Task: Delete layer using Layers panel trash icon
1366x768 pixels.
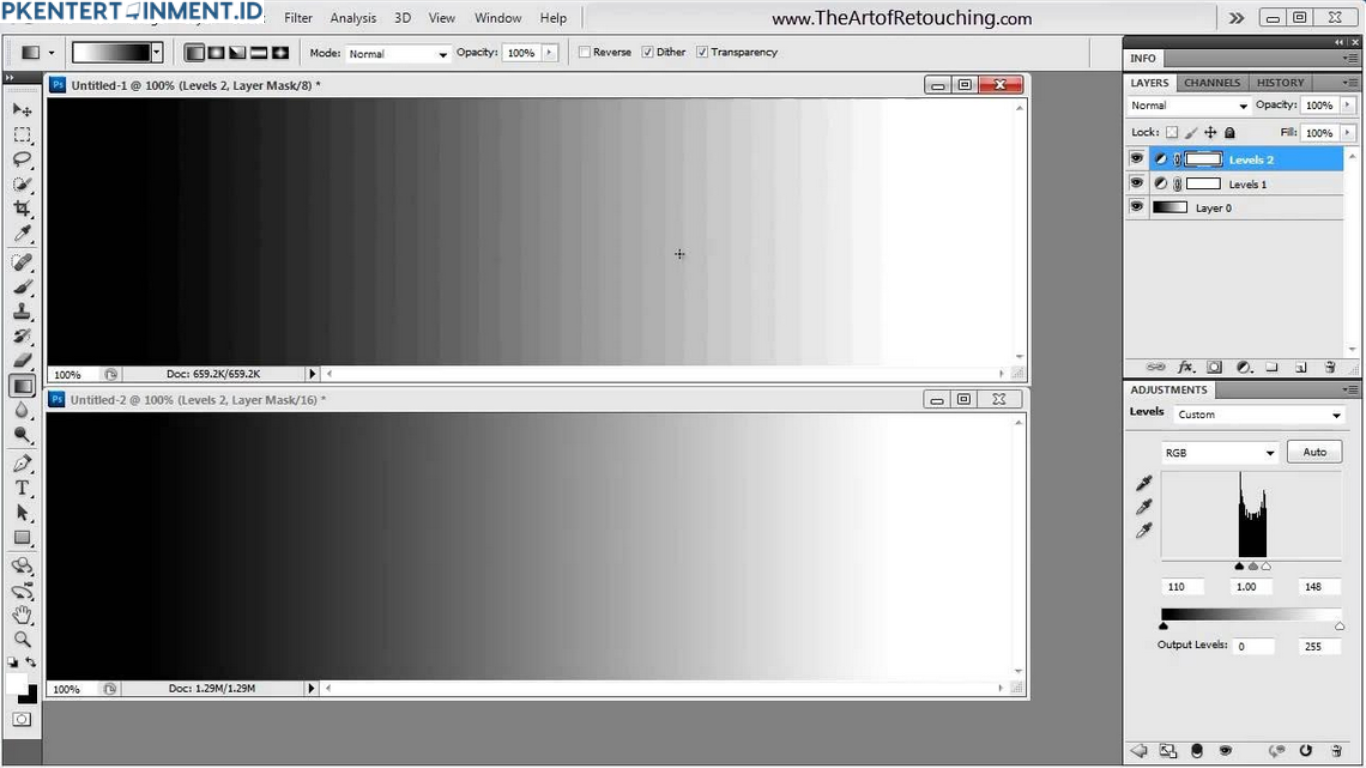Action: click(1330, 367)
